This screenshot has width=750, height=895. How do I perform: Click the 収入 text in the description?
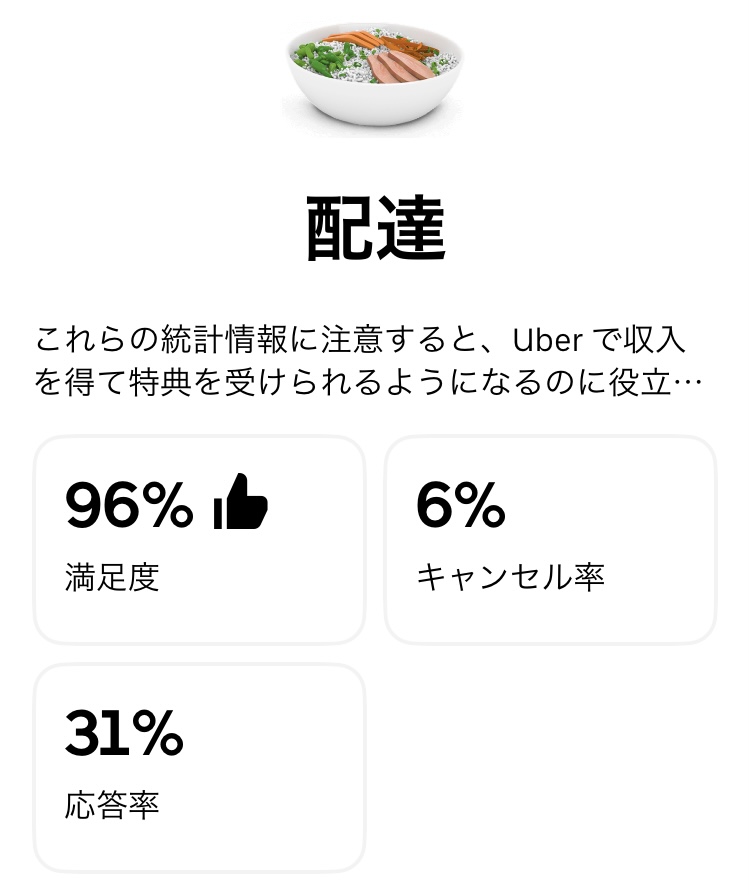[662, 340]
